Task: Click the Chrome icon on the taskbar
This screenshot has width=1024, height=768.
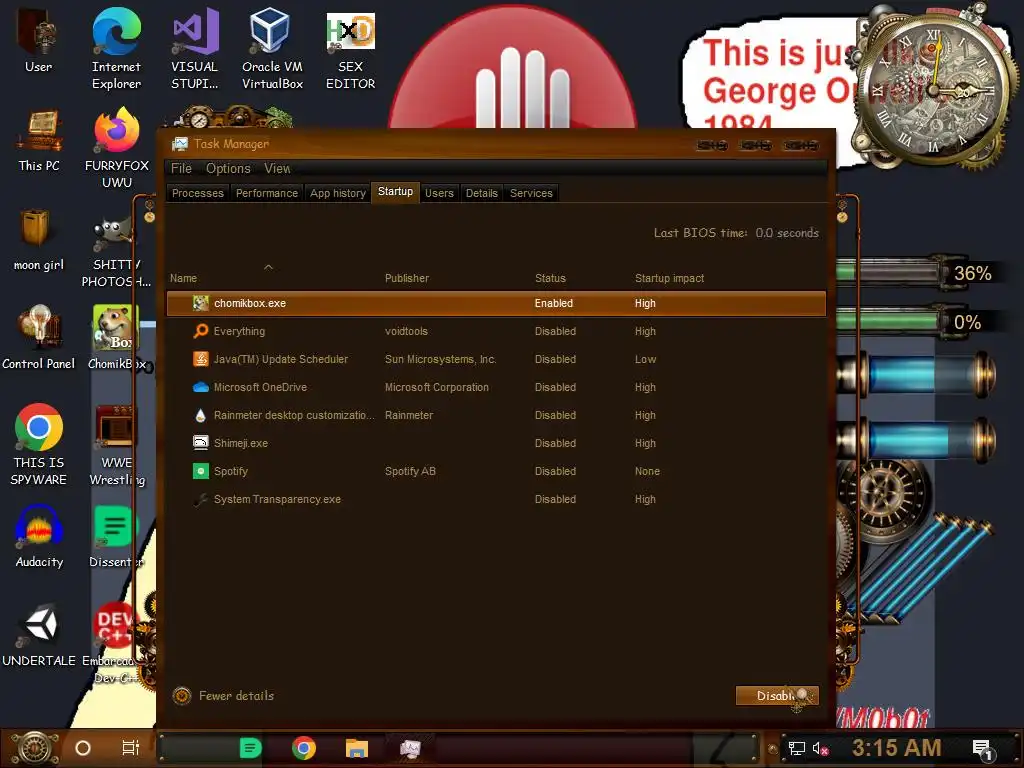Action: [x=304, y=748]
